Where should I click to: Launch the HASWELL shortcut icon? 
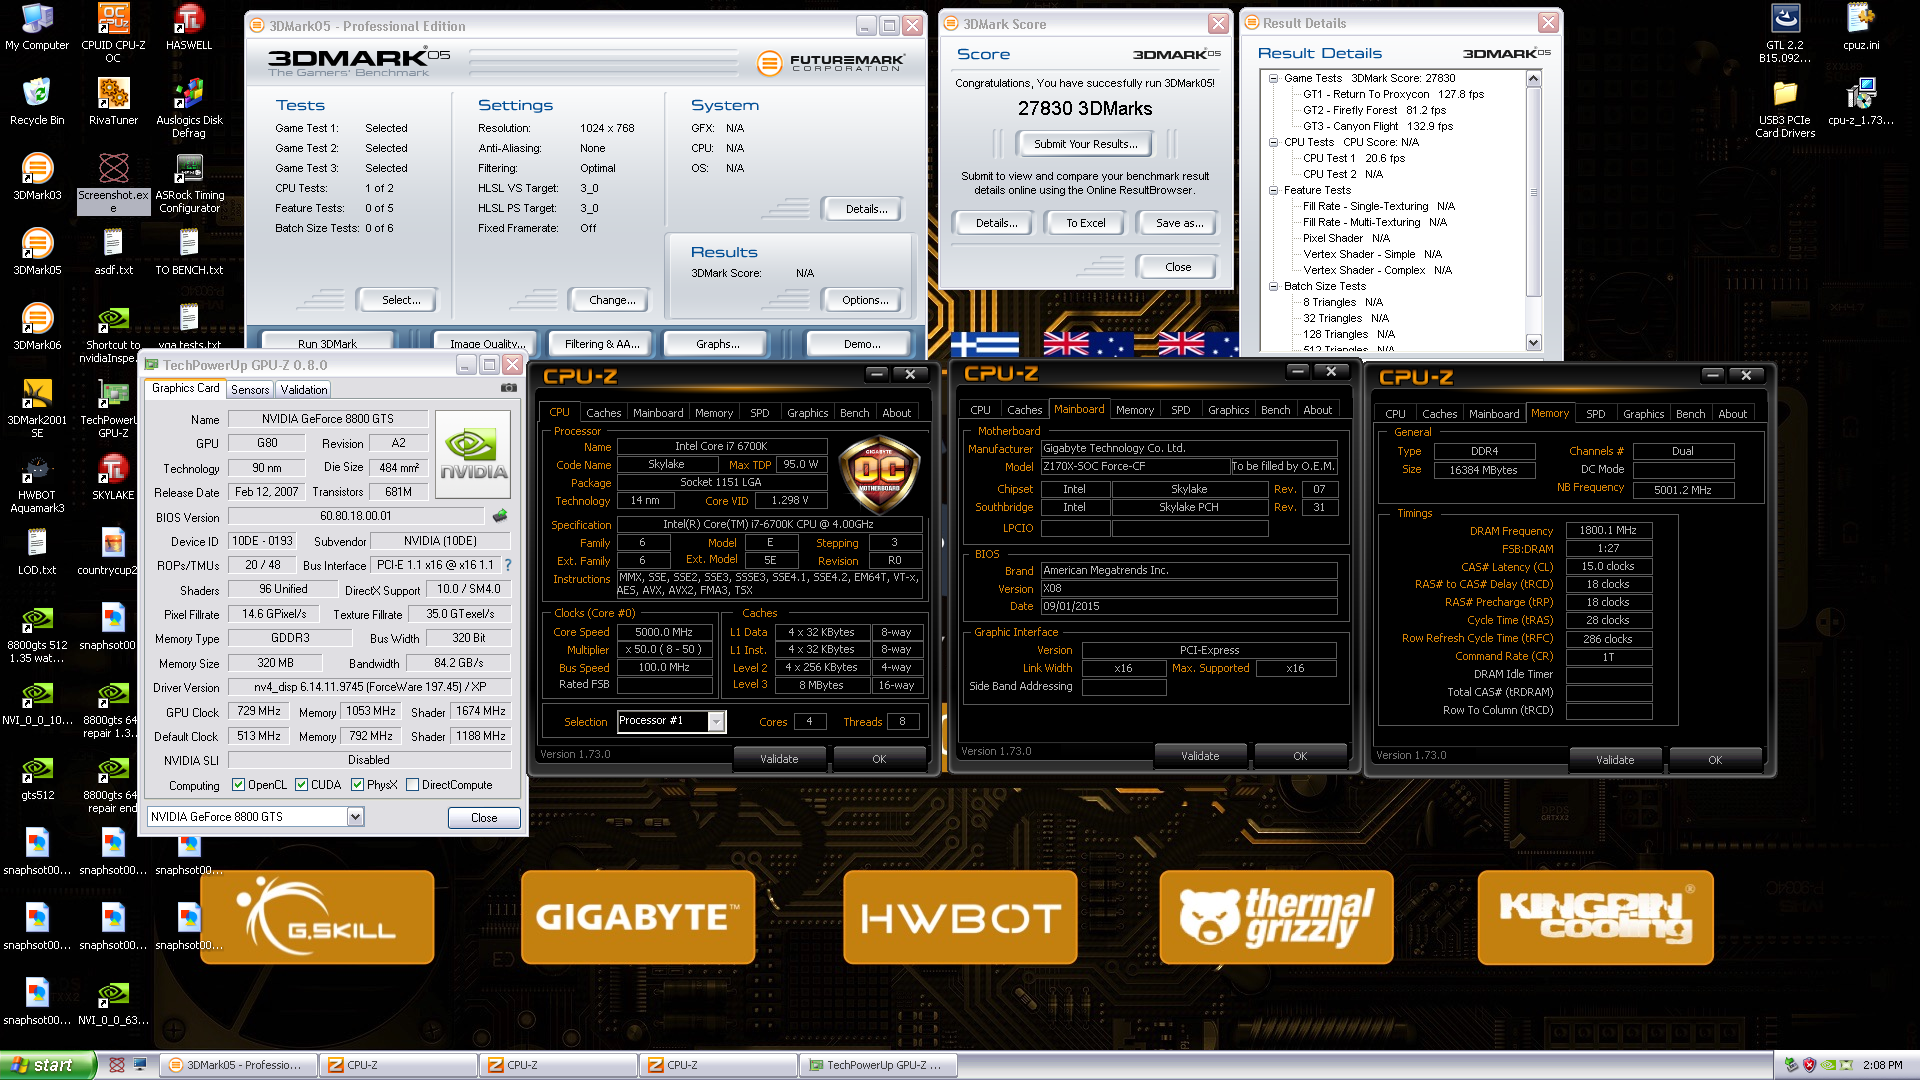coord(189,27)
